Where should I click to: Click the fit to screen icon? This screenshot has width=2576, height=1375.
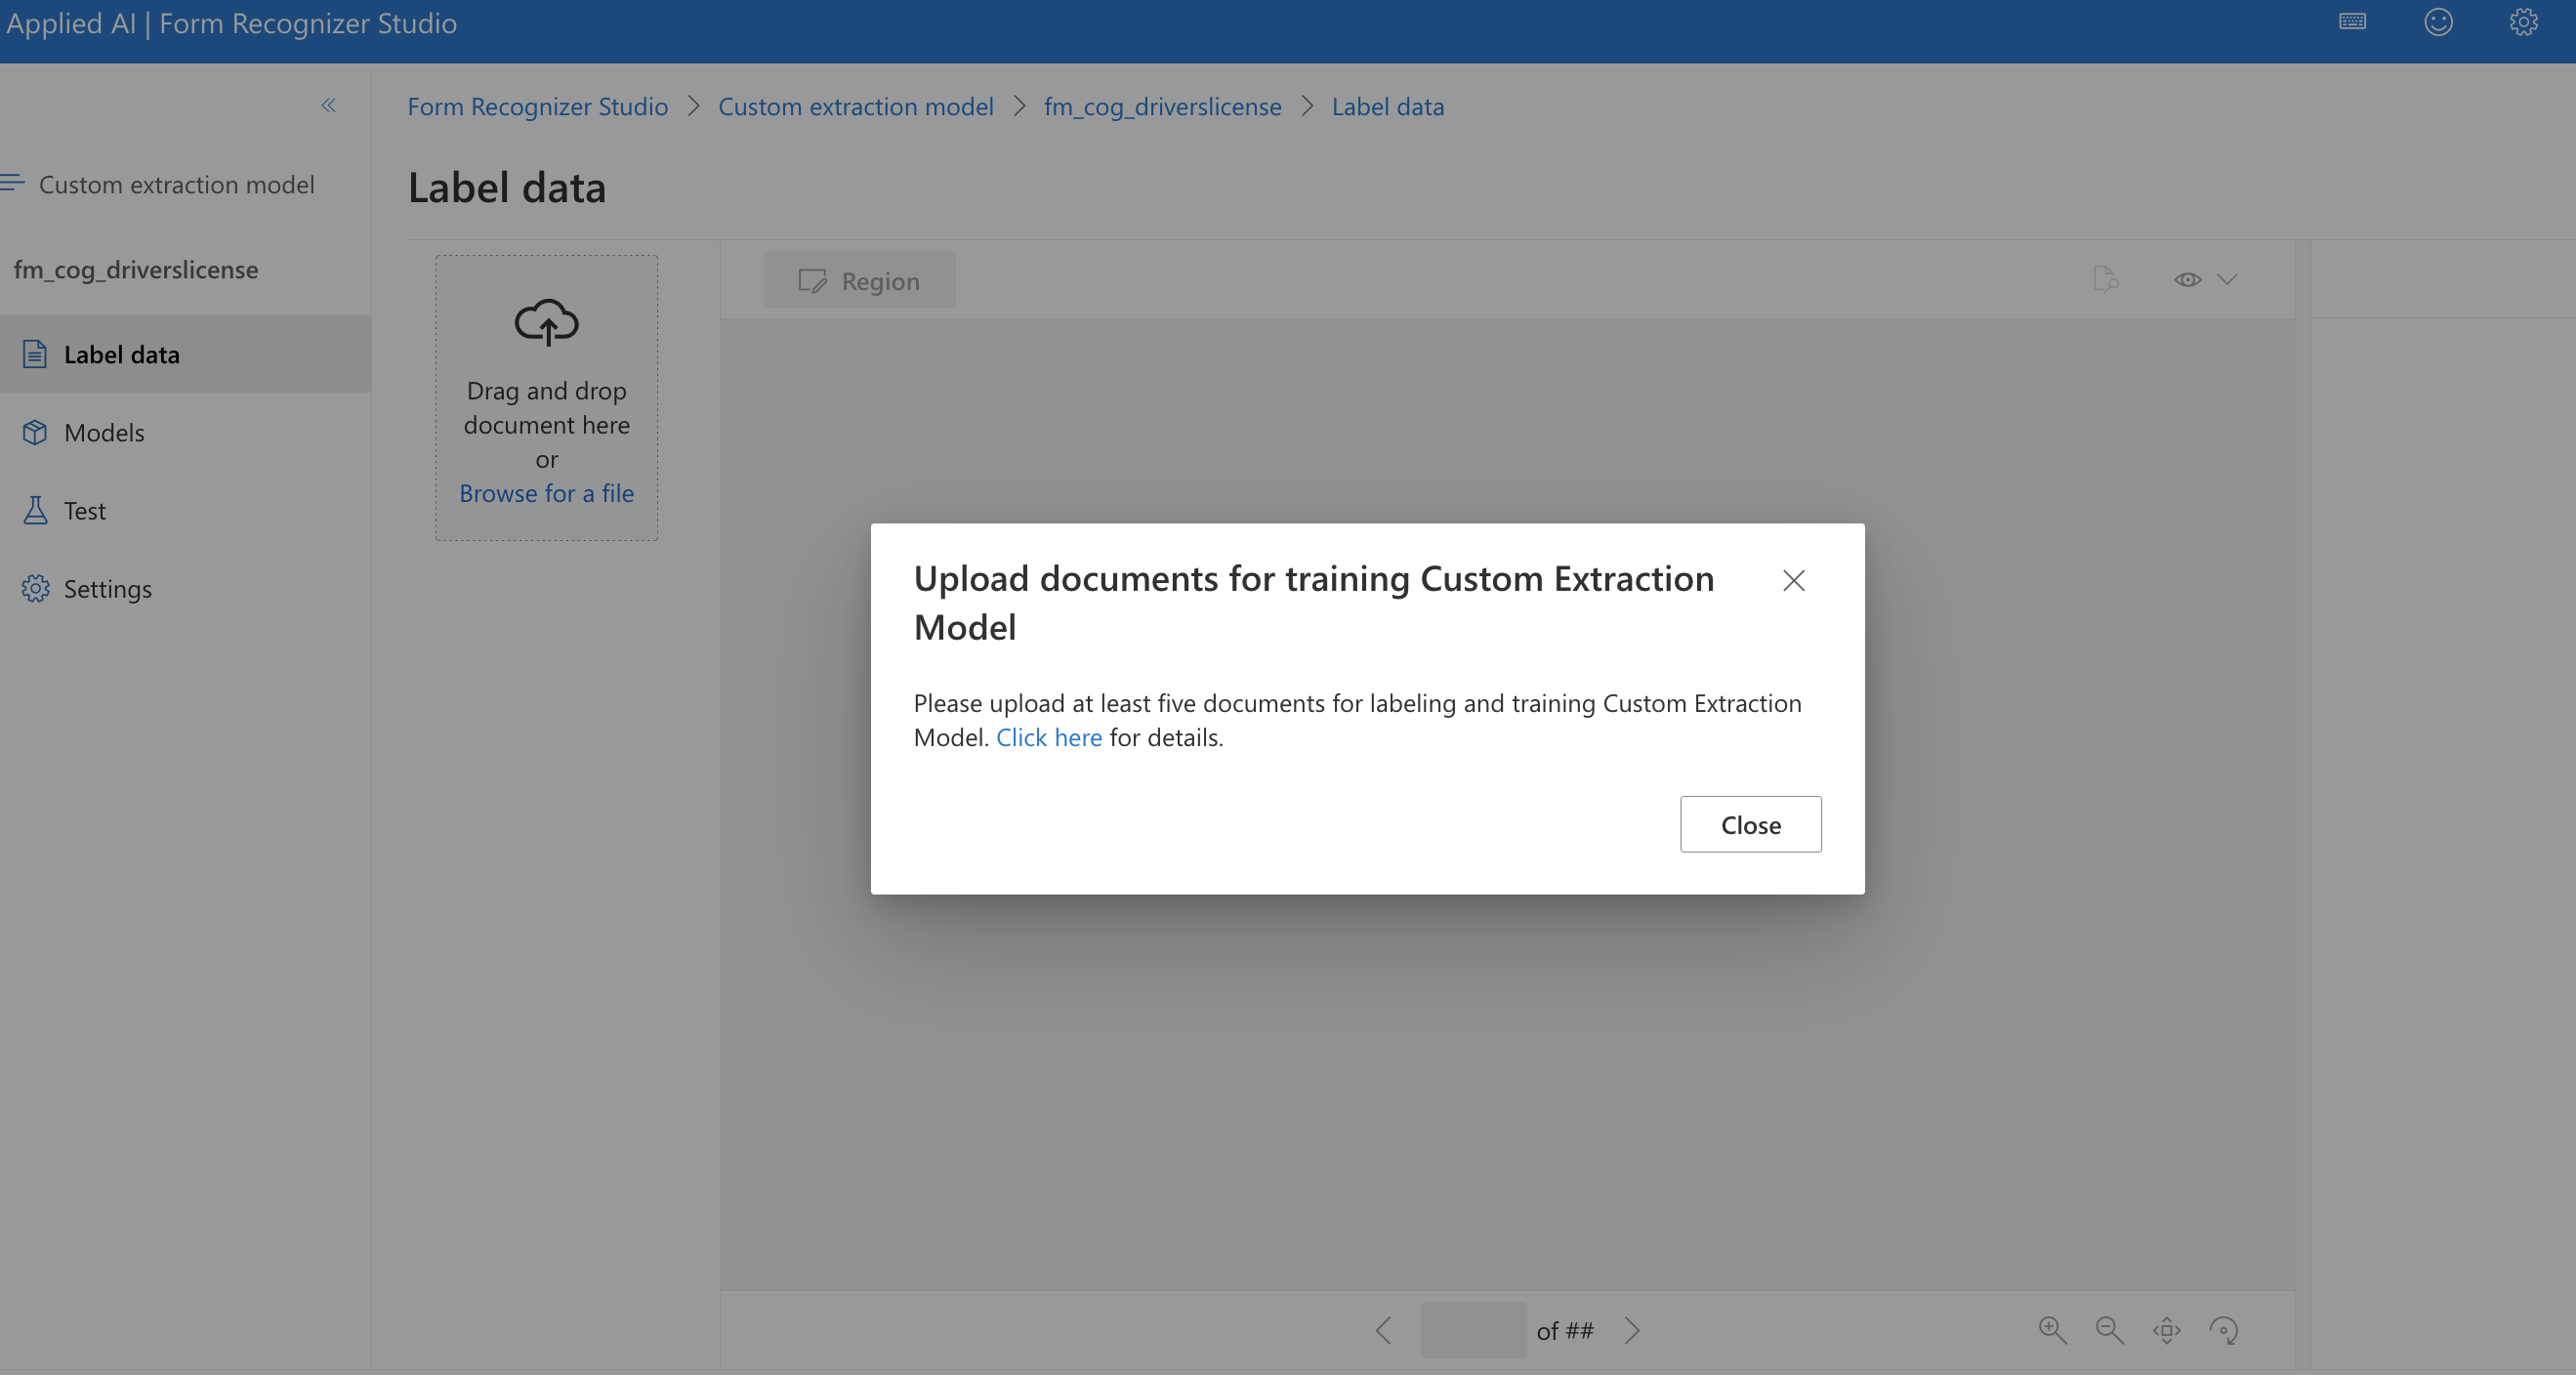pos(2166,1330)
